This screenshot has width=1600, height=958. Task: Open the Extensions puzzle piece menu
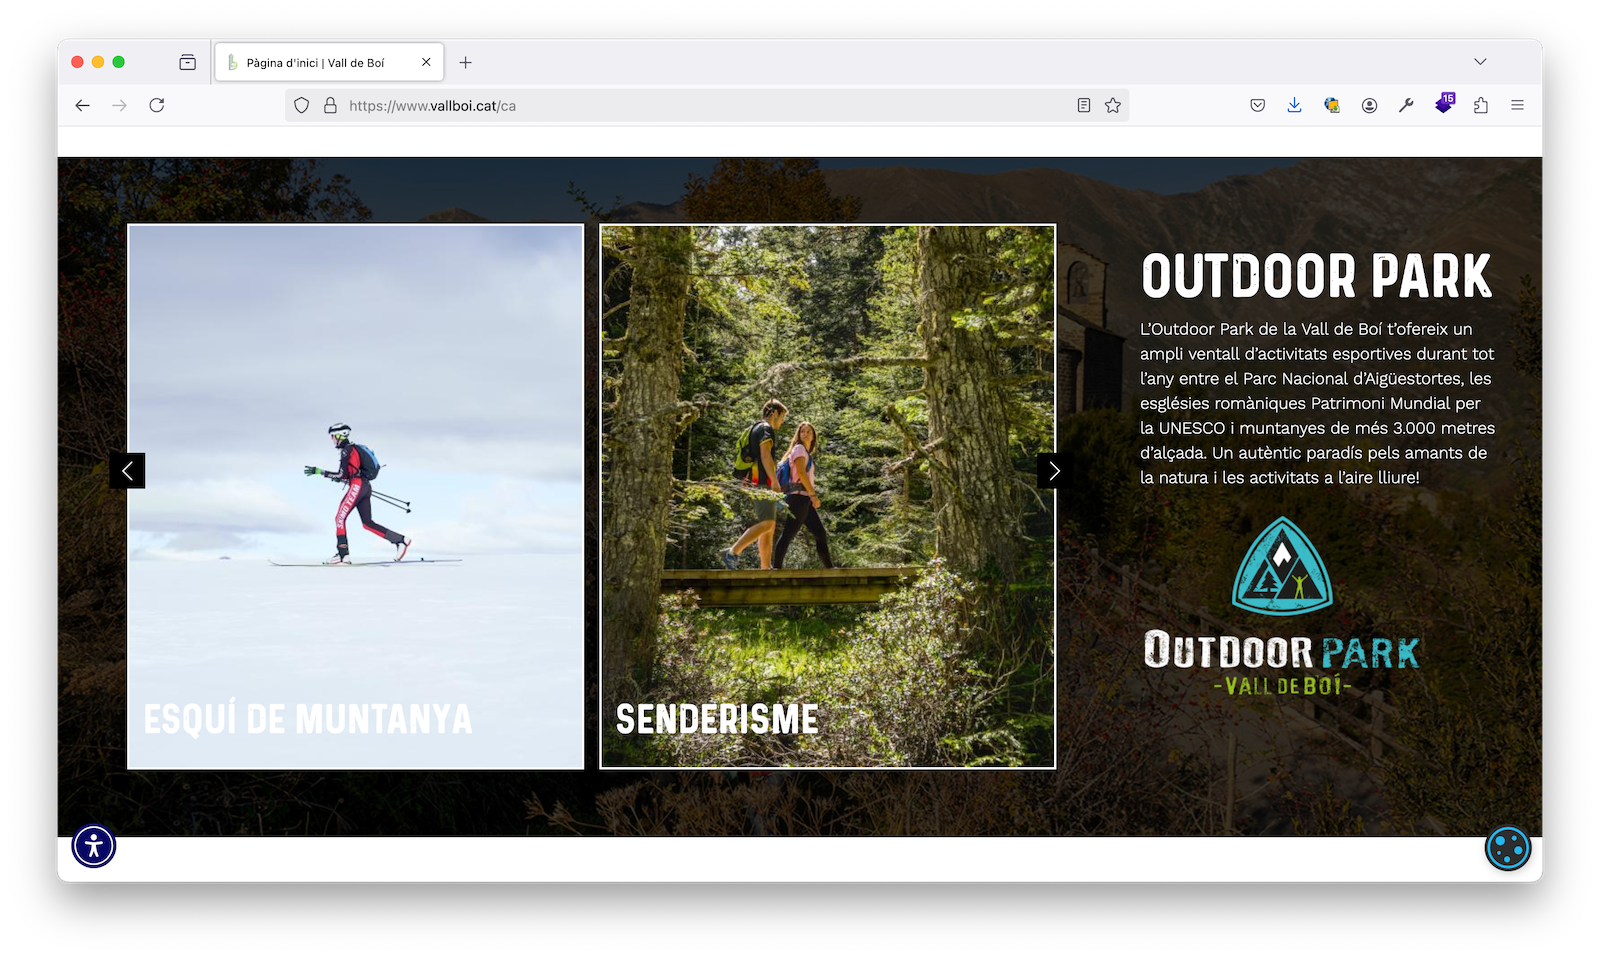[1481, 106]
